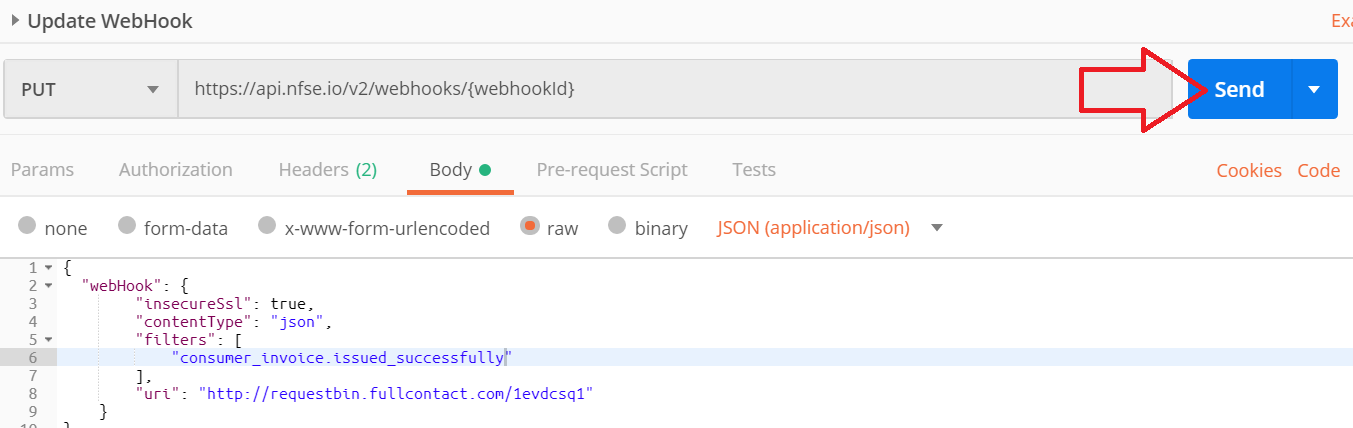Select x-www-form-urlencoded body type

pos(267,227)
